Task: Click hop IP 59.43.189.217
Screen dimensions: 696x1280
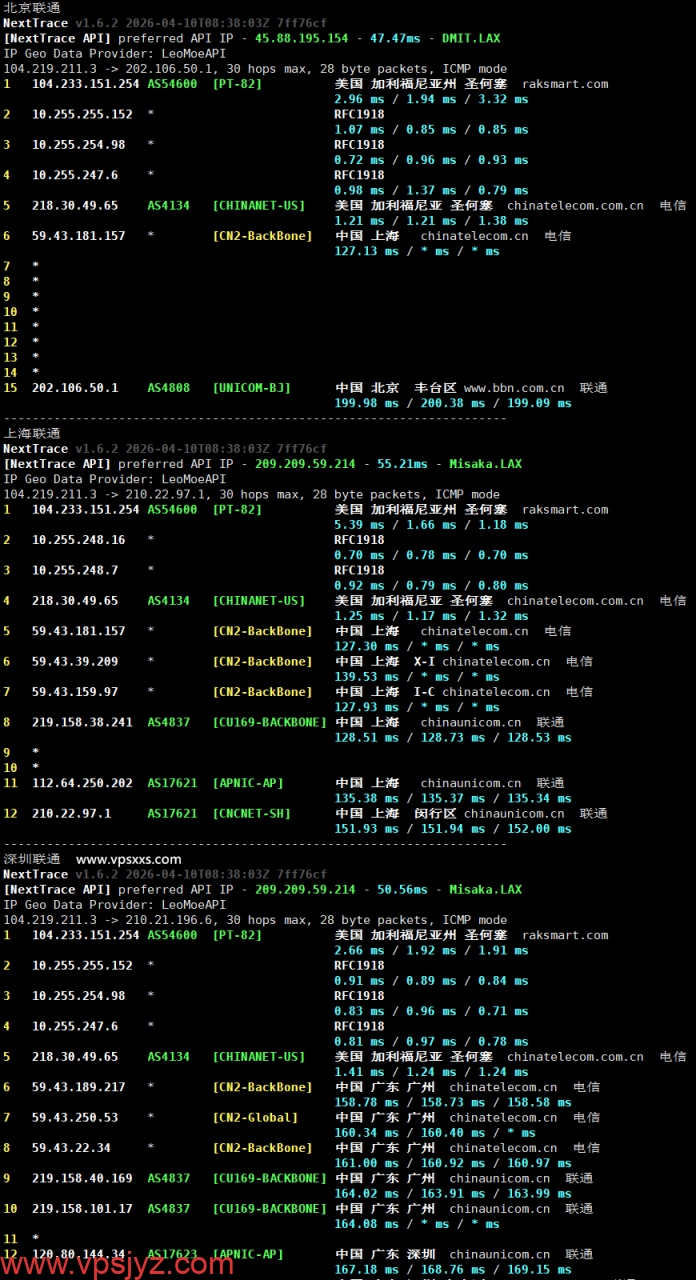Action: [x=79, y=1087]
